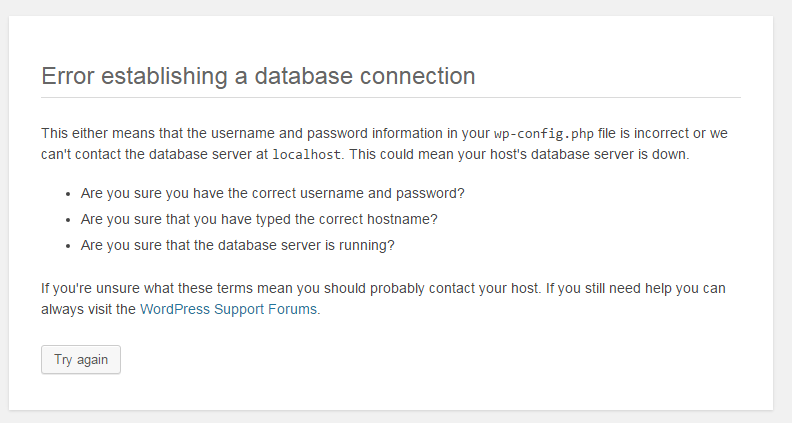Click the localhost server name text

click(x=307, y=154)
